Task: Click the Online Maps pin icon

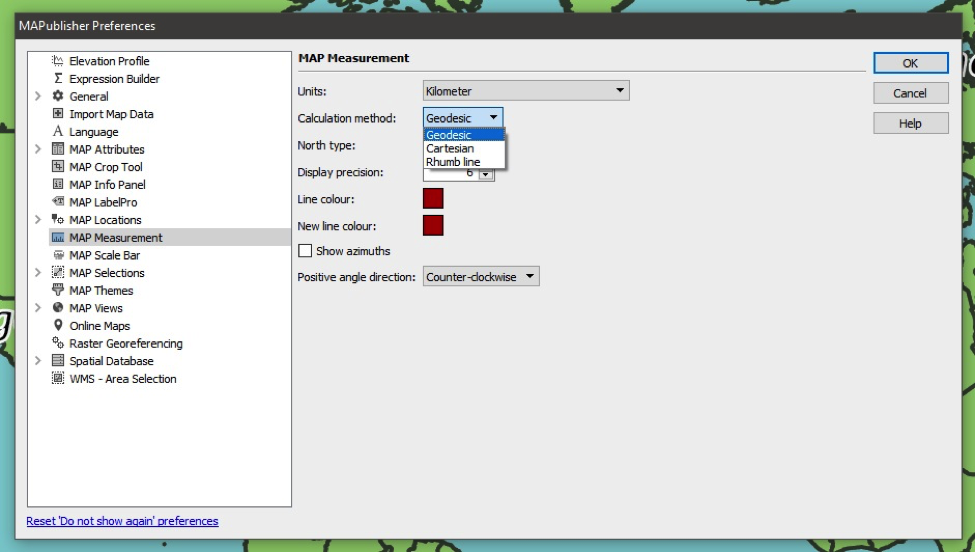Action: (x=58, y=325)
